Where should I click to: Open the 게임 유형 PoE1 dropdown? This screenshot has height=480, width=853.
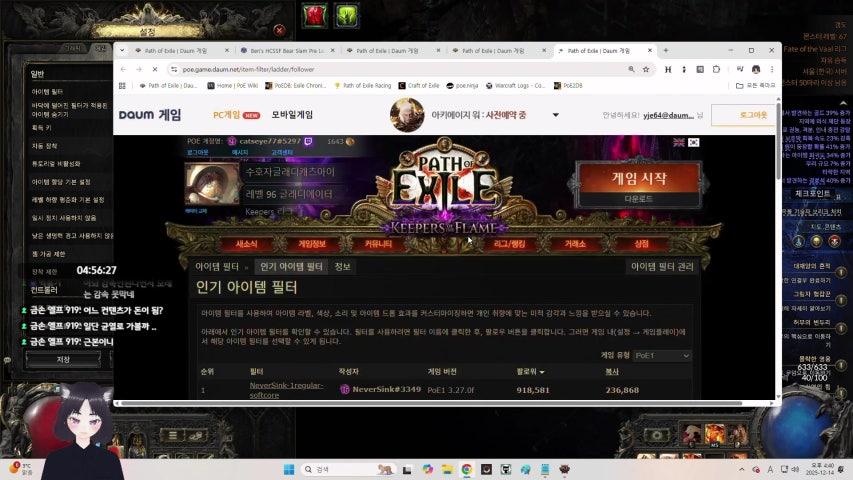coord(660,355)
